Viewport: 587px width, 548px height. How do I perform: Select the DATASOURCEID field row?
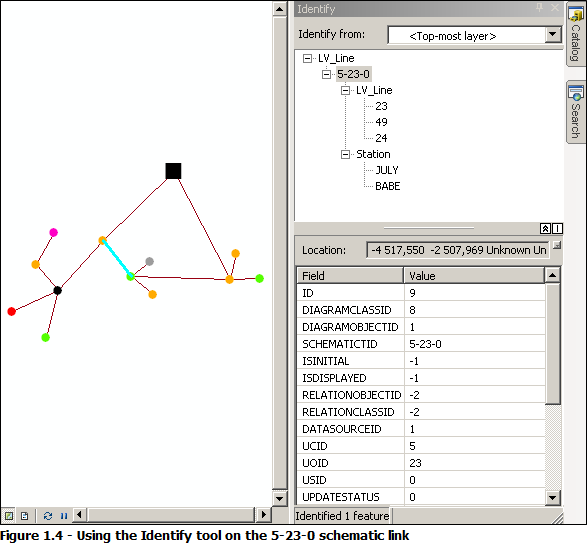pyautogui.click(x=421, y=429)
